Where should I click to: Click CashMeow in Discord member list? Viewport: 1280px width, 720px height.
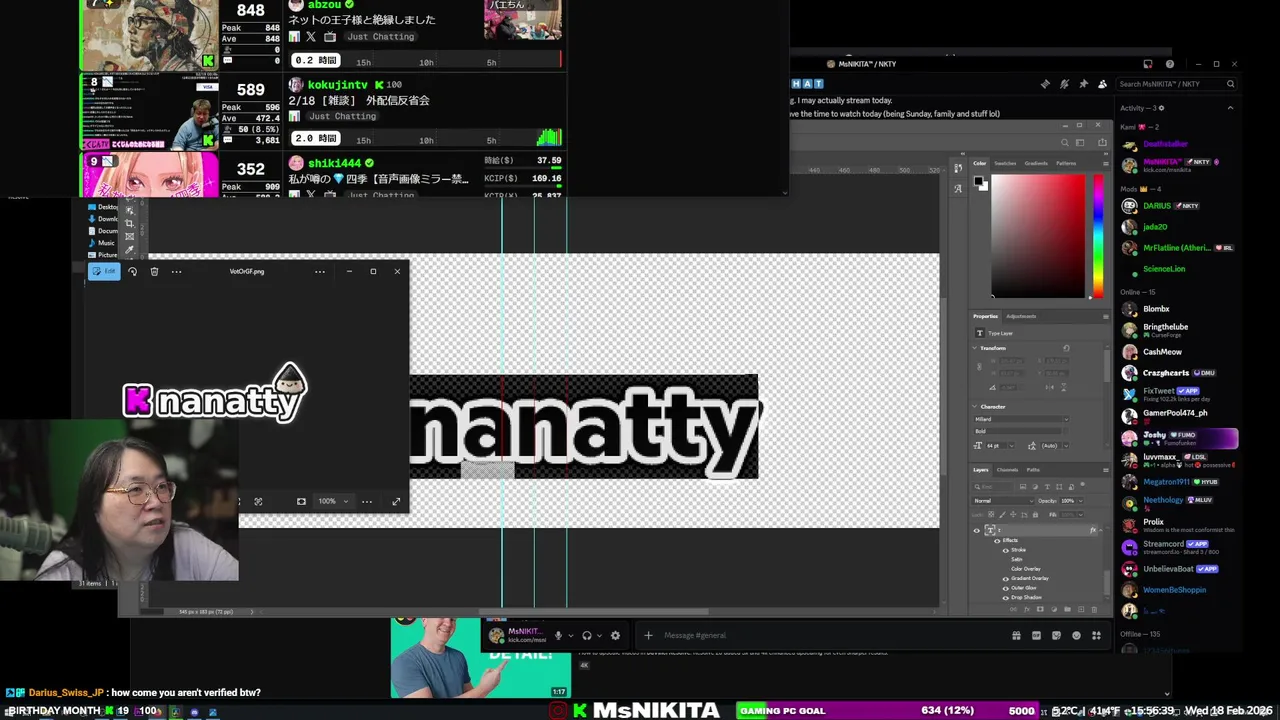pyautogui.click(x=1162, y=352)
